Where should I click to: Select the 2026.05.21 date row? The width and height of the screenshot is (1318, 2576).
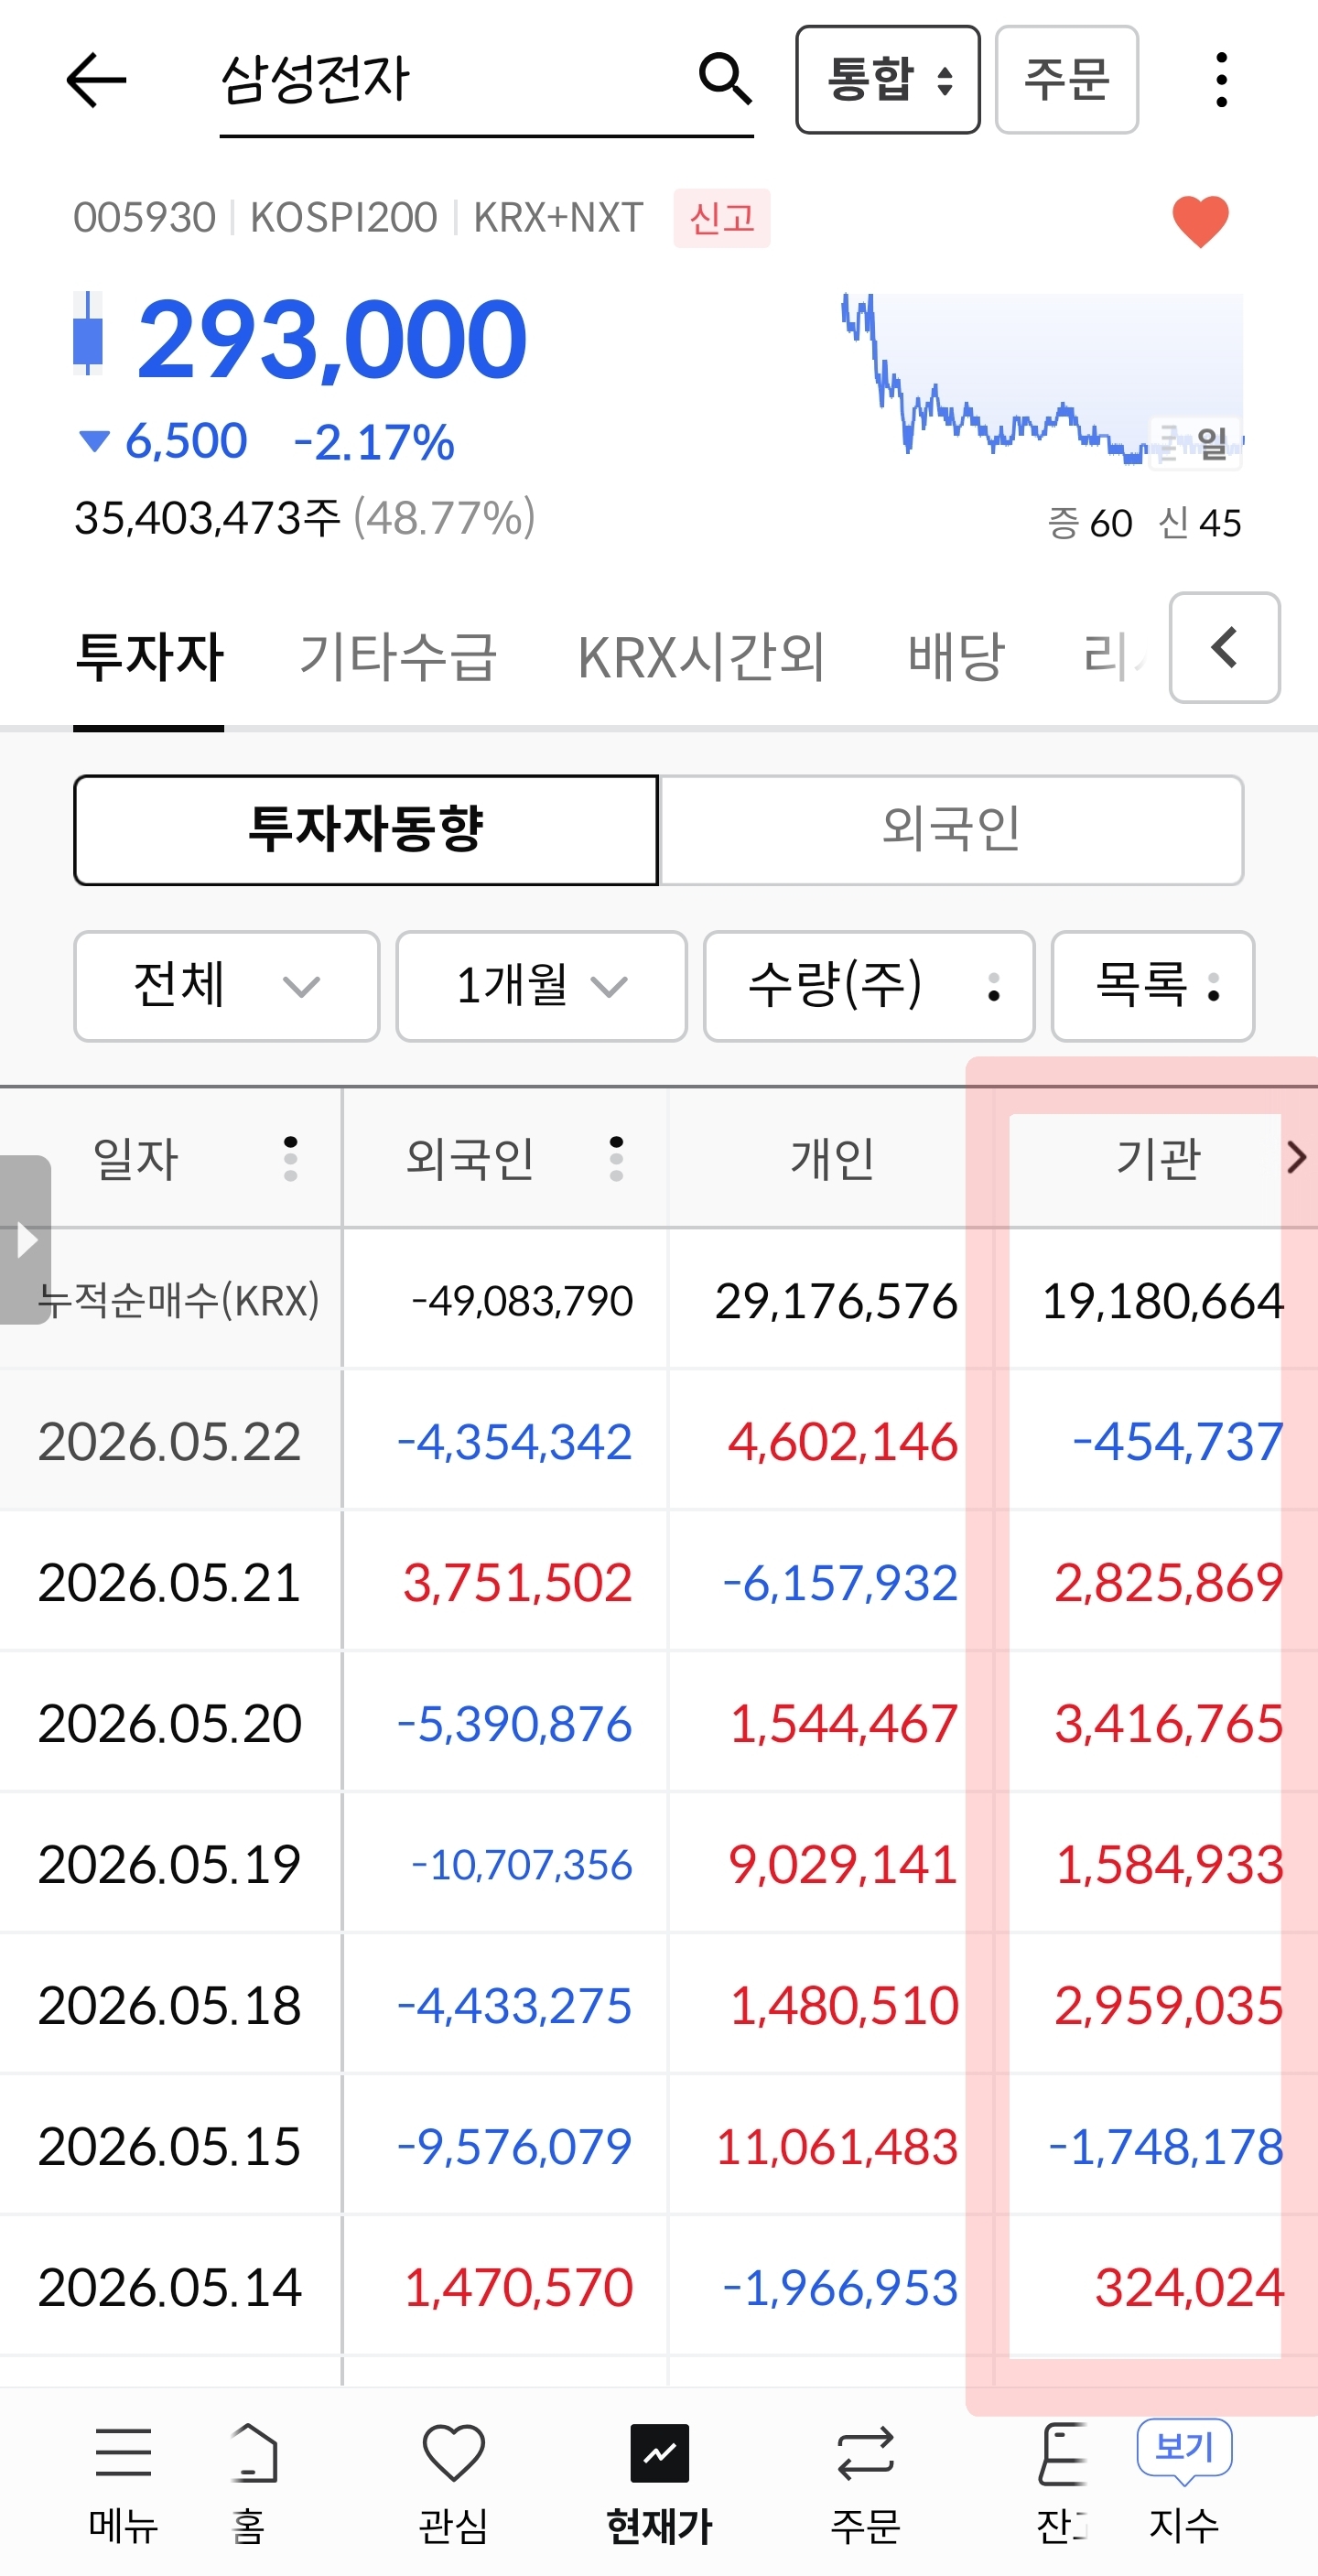169,1582
